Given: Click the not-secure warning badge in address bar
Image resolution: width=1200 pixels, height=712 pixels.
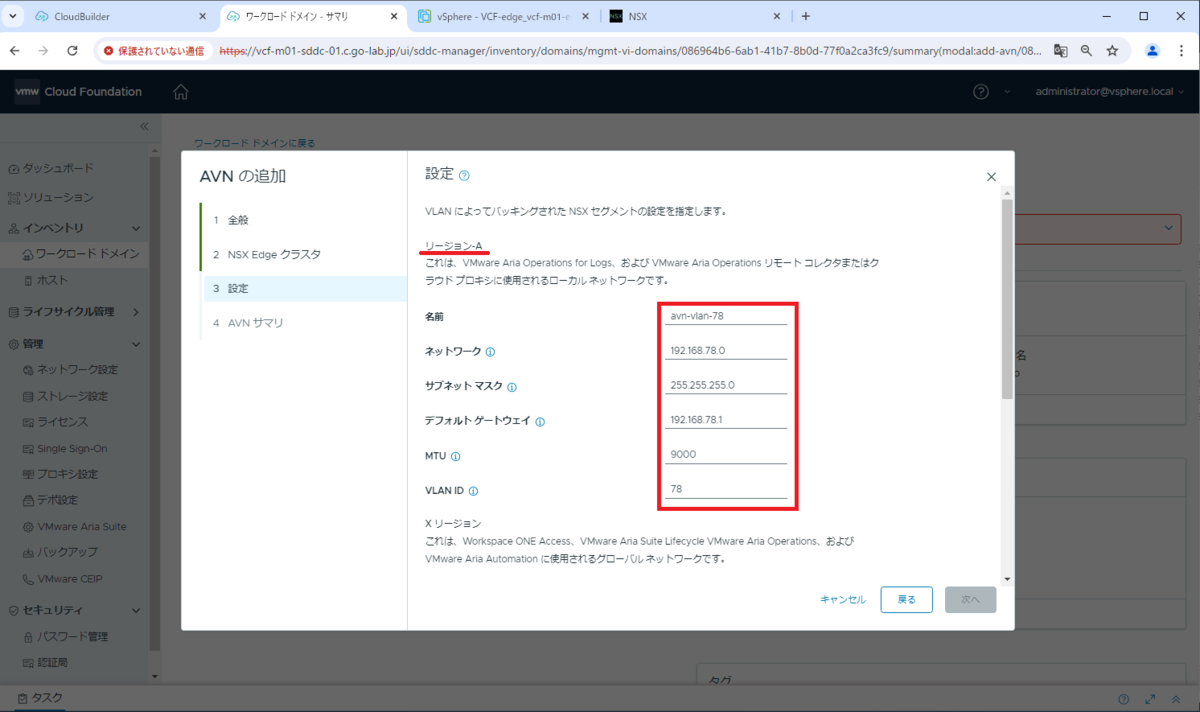Looking at the screenshot, I should [153, 50].
